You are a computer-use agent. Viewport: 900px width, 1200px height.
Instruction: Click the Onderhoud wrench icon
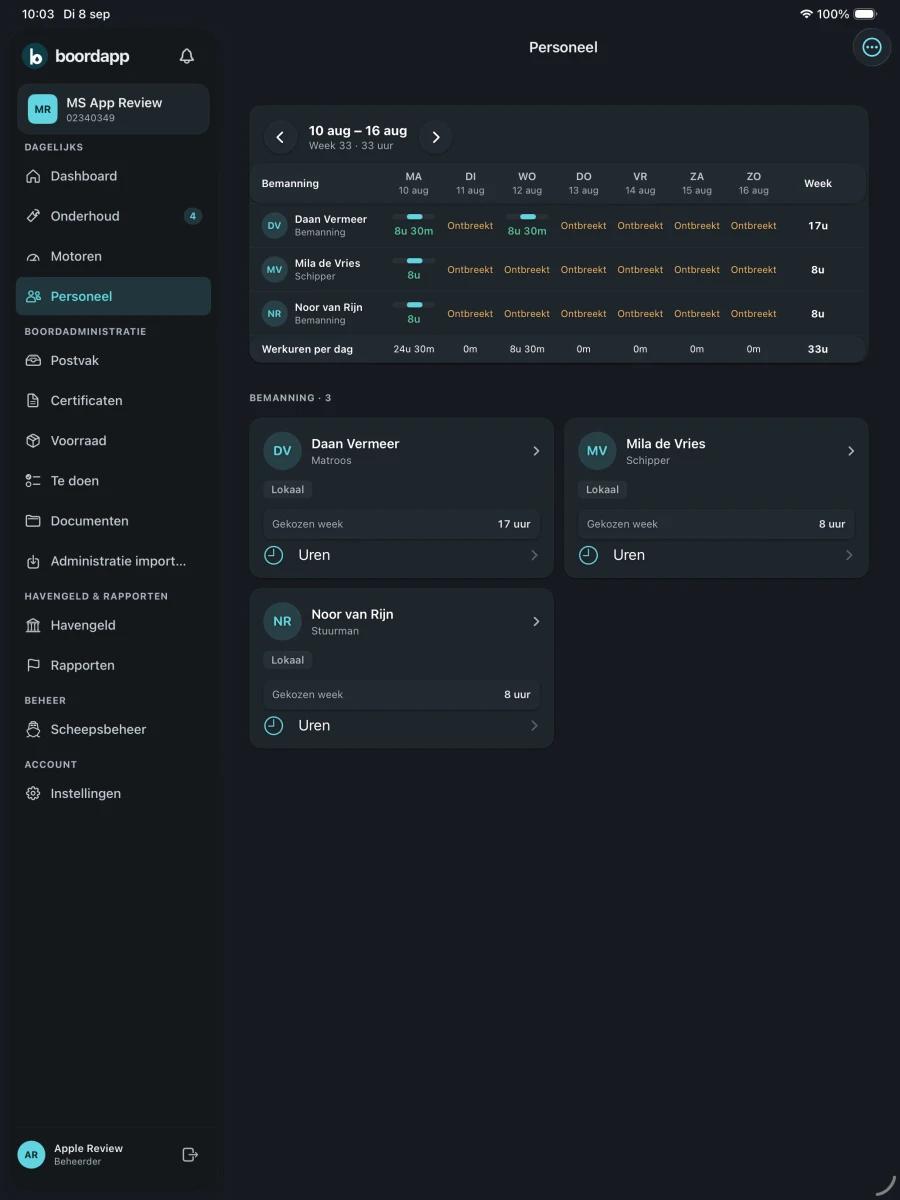tap(33, 216)
